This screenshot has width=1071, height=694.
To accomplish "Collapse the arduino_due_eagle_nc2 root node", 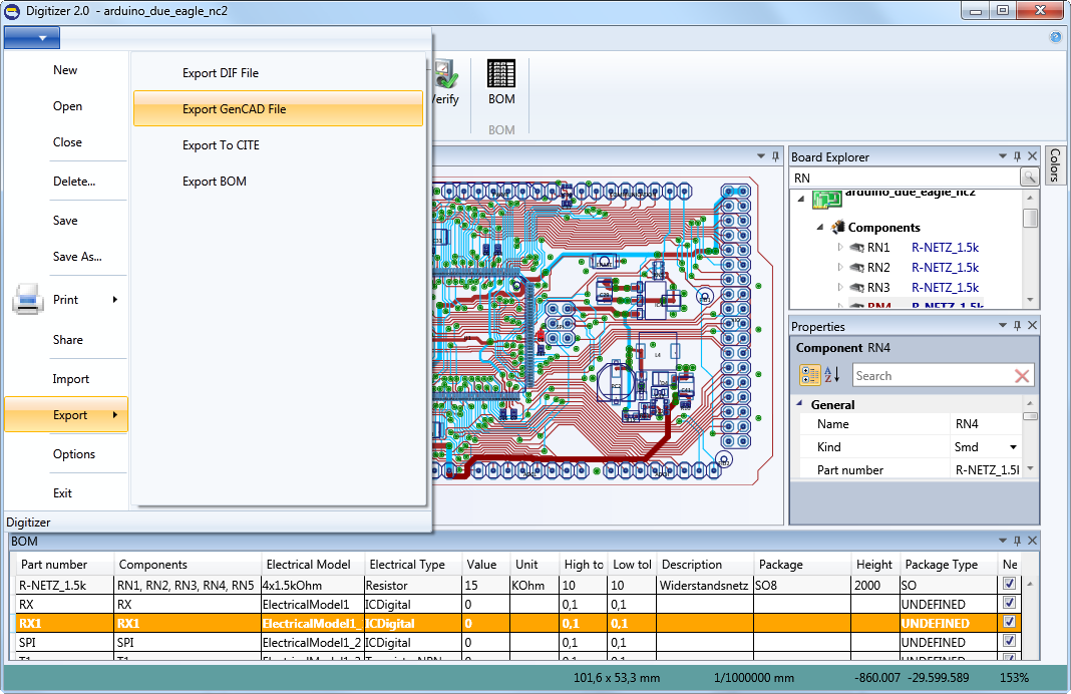I will 801,199.
